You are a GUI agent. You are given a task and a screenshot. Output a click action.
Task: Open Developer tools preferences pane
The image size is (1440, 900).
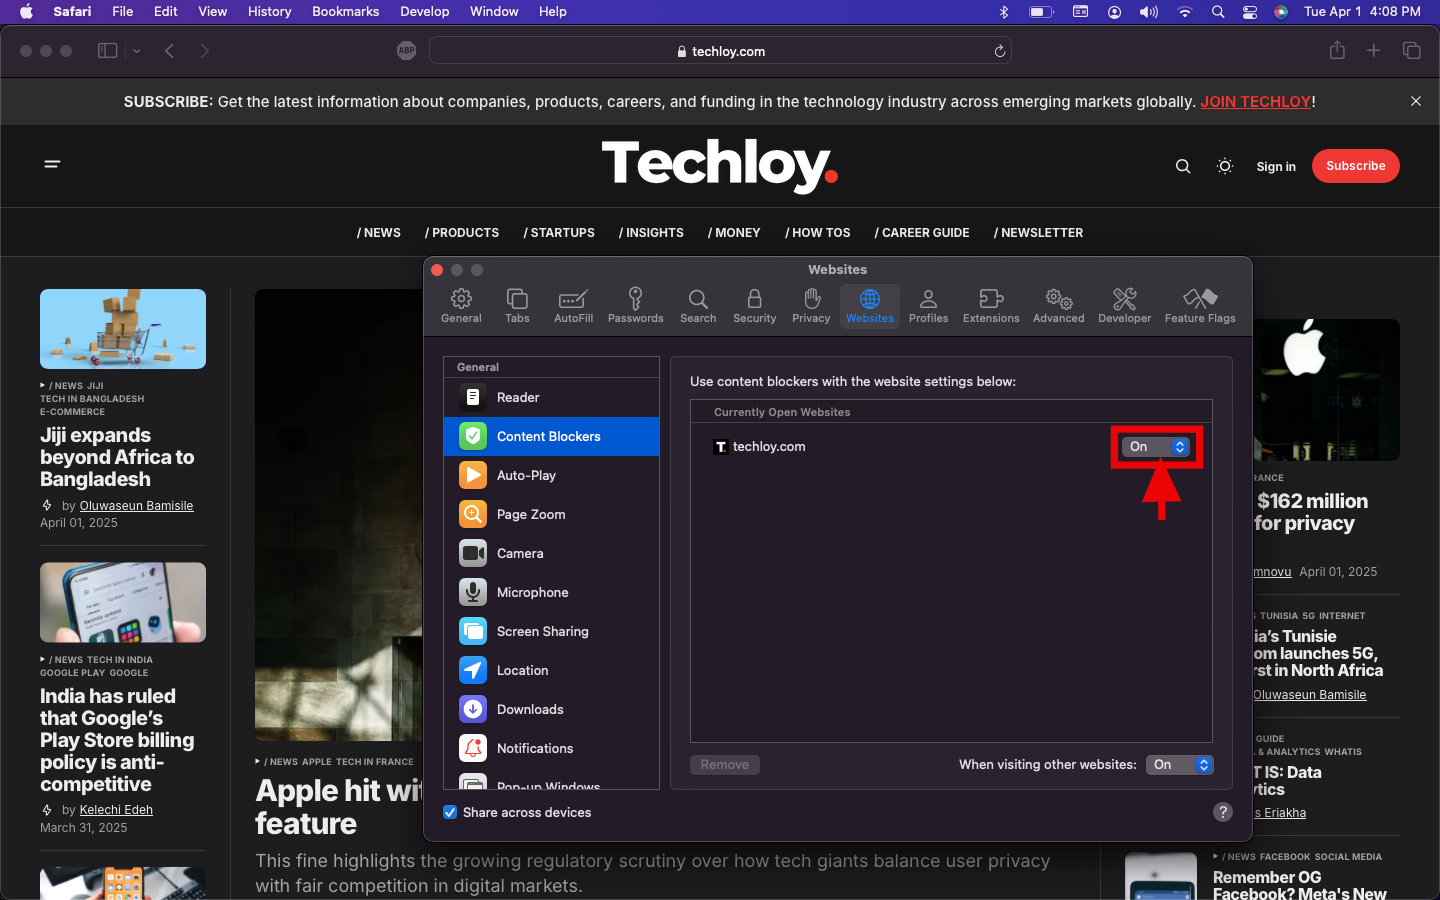(x=1124, y=306)
